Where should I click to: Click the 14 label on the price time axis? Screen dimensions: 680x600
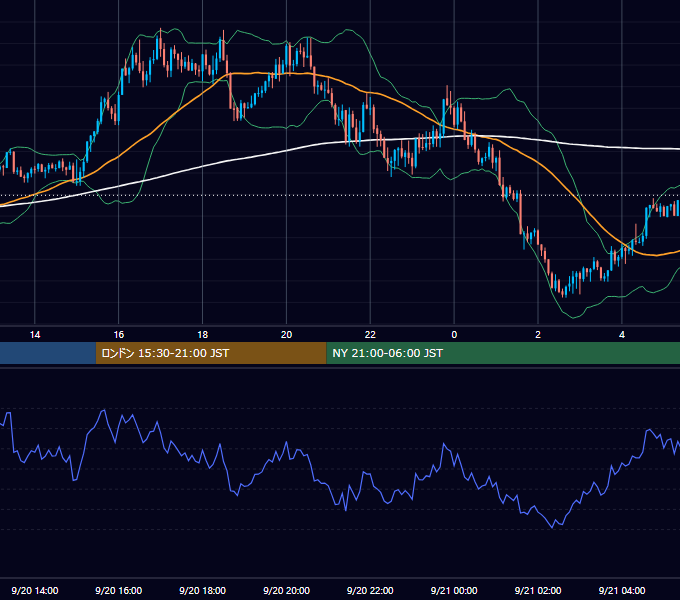point(35,335)
